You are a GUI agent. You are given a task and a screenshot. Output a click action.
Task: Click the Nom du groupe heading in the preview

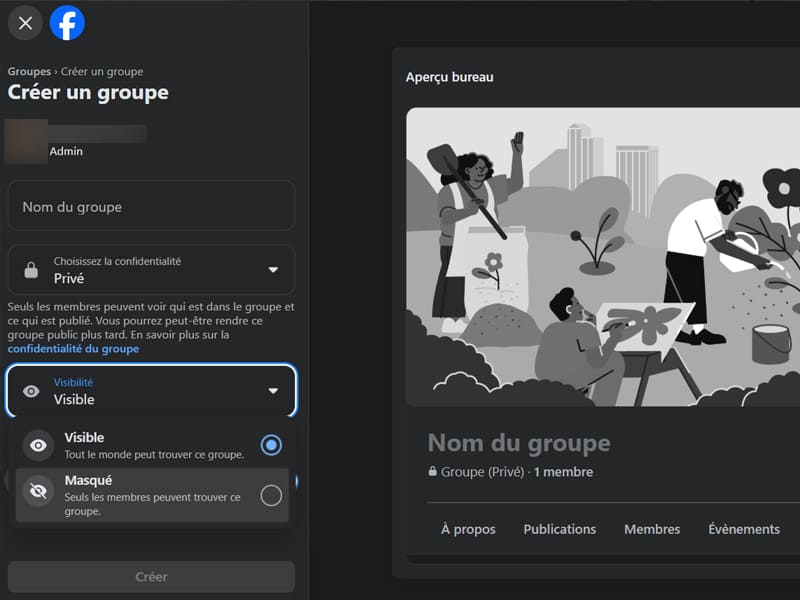519,443
